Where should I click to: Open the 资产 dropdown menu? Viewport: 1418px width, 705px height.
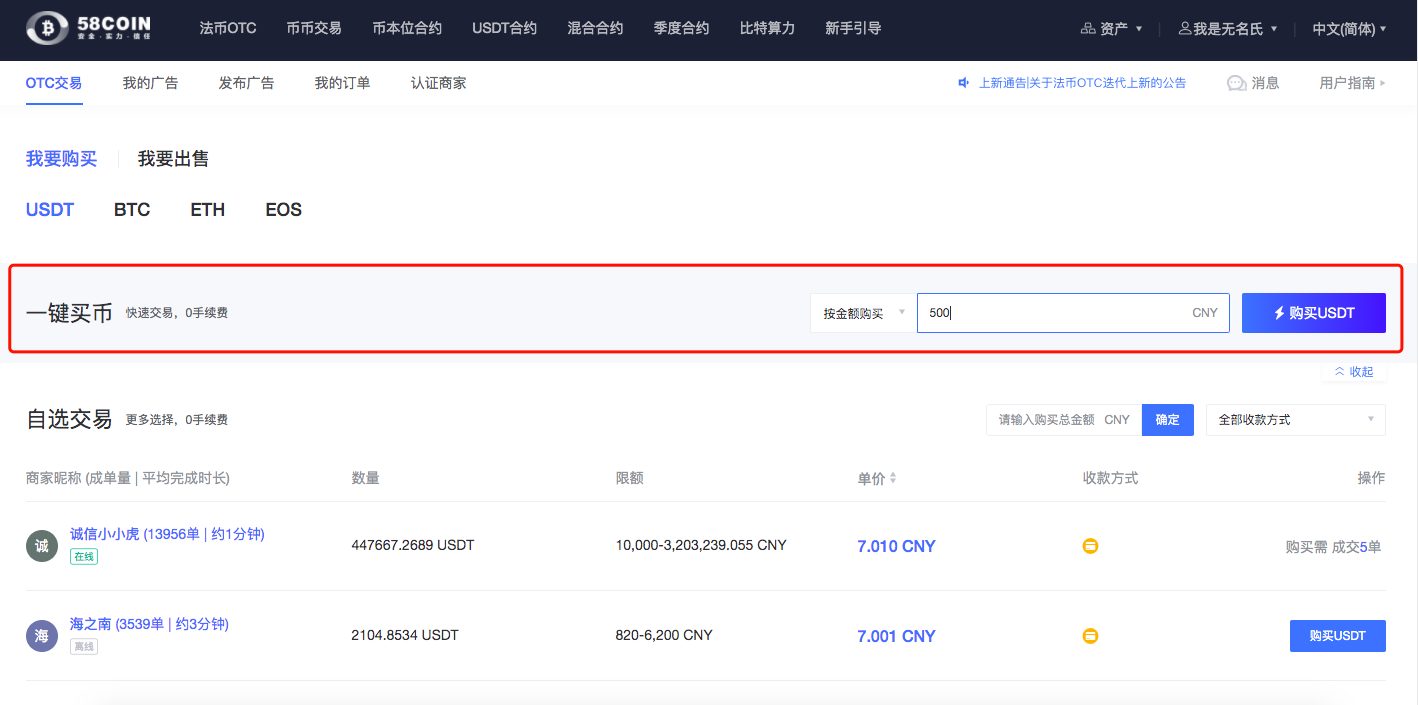click(1112, 29)
